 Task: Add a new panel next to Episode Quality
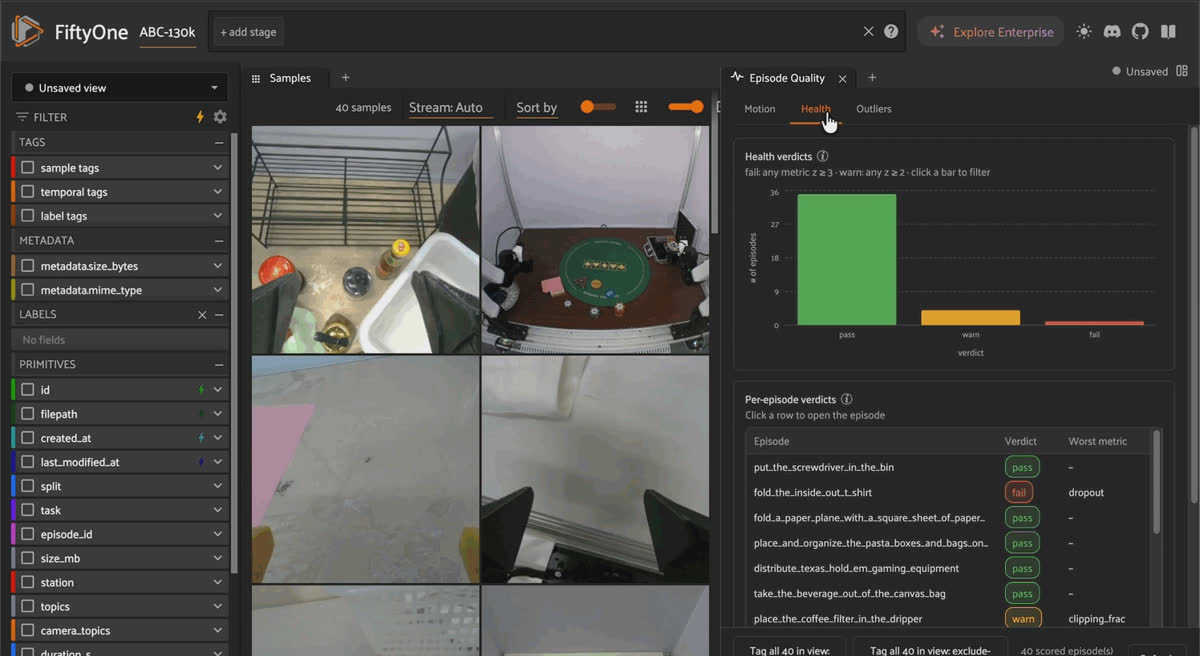(x=872, y=78)
